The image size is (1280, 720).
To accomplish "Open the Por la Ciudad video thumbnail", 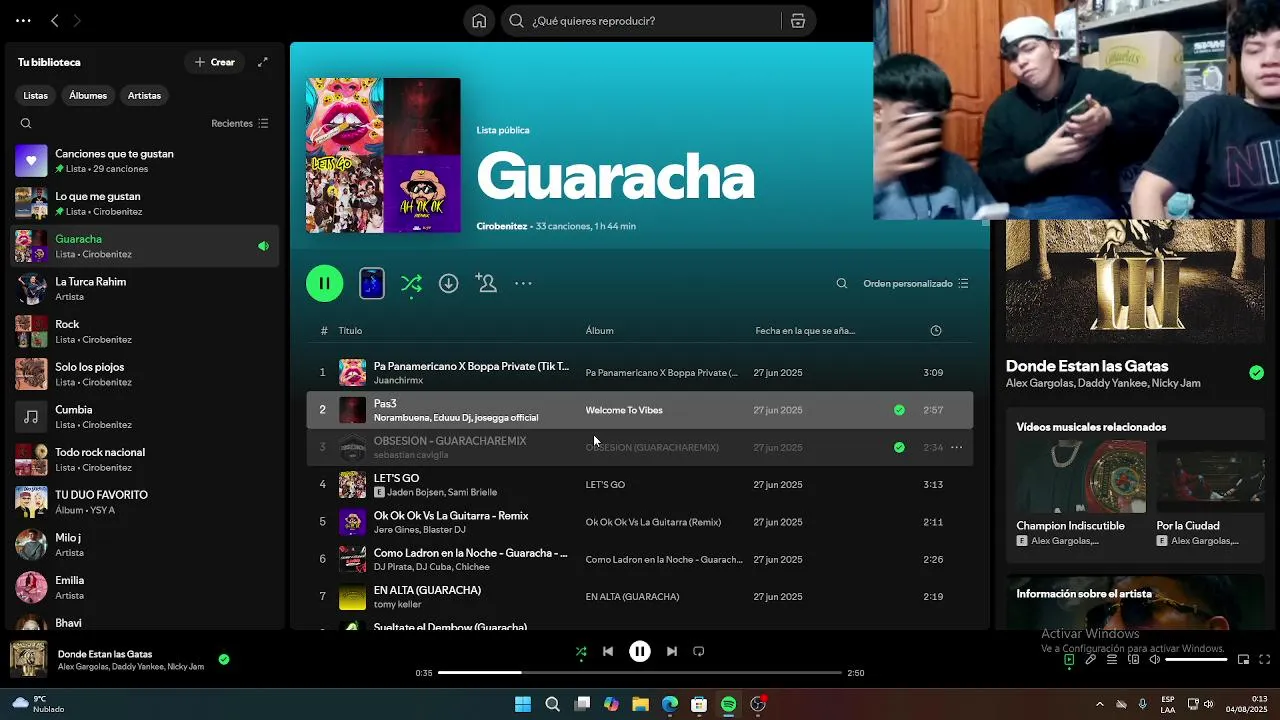I will [x=1211, y=476].
